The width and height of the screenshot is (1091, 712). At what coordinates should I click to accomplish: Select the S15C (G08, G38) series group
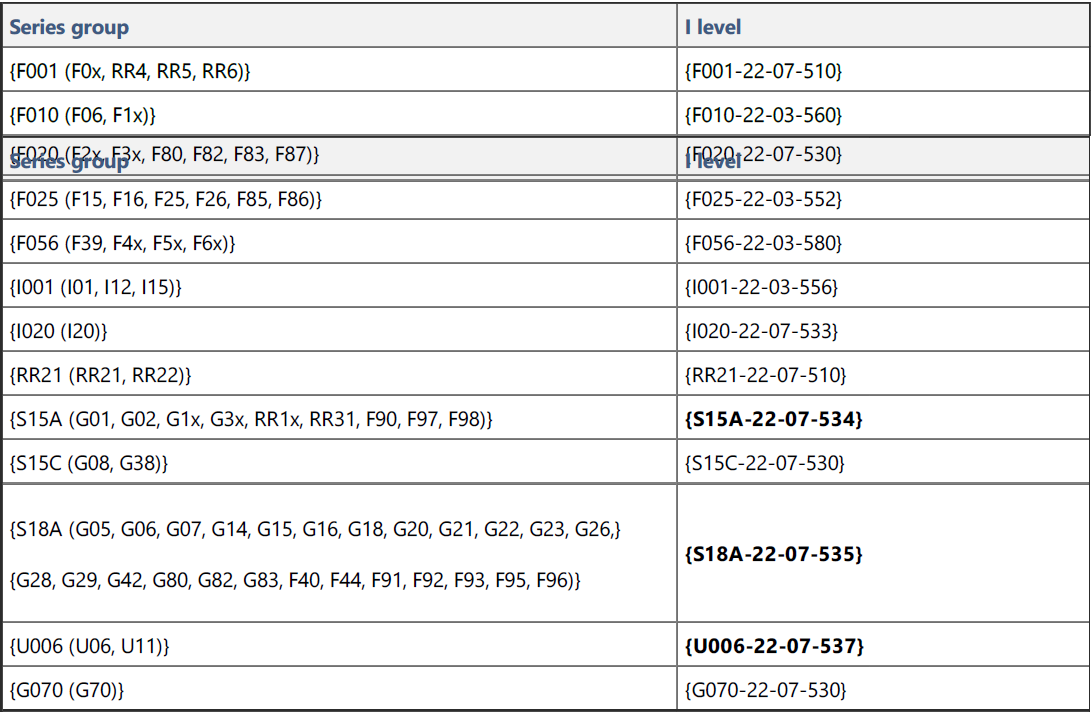(x=89, y=463)
